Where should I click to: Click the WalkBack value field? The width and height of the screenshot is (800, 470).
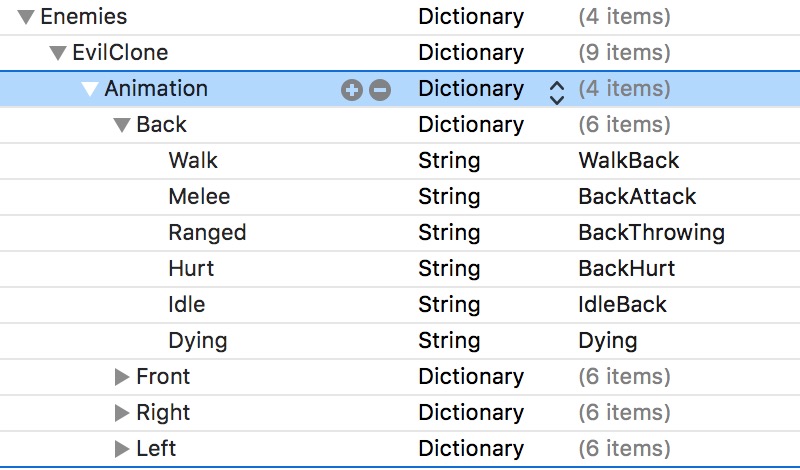pyautogui.click(x=628, y=160)
